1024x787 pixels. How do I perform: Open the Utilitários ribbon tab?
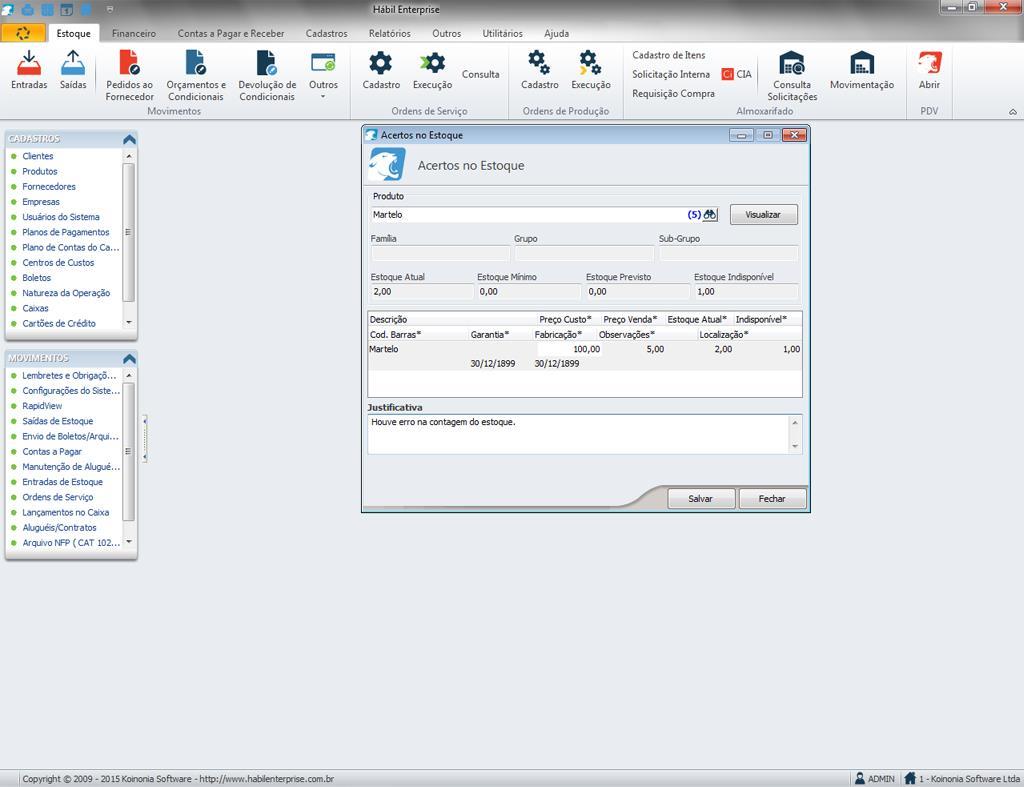[x=503, y=33]
